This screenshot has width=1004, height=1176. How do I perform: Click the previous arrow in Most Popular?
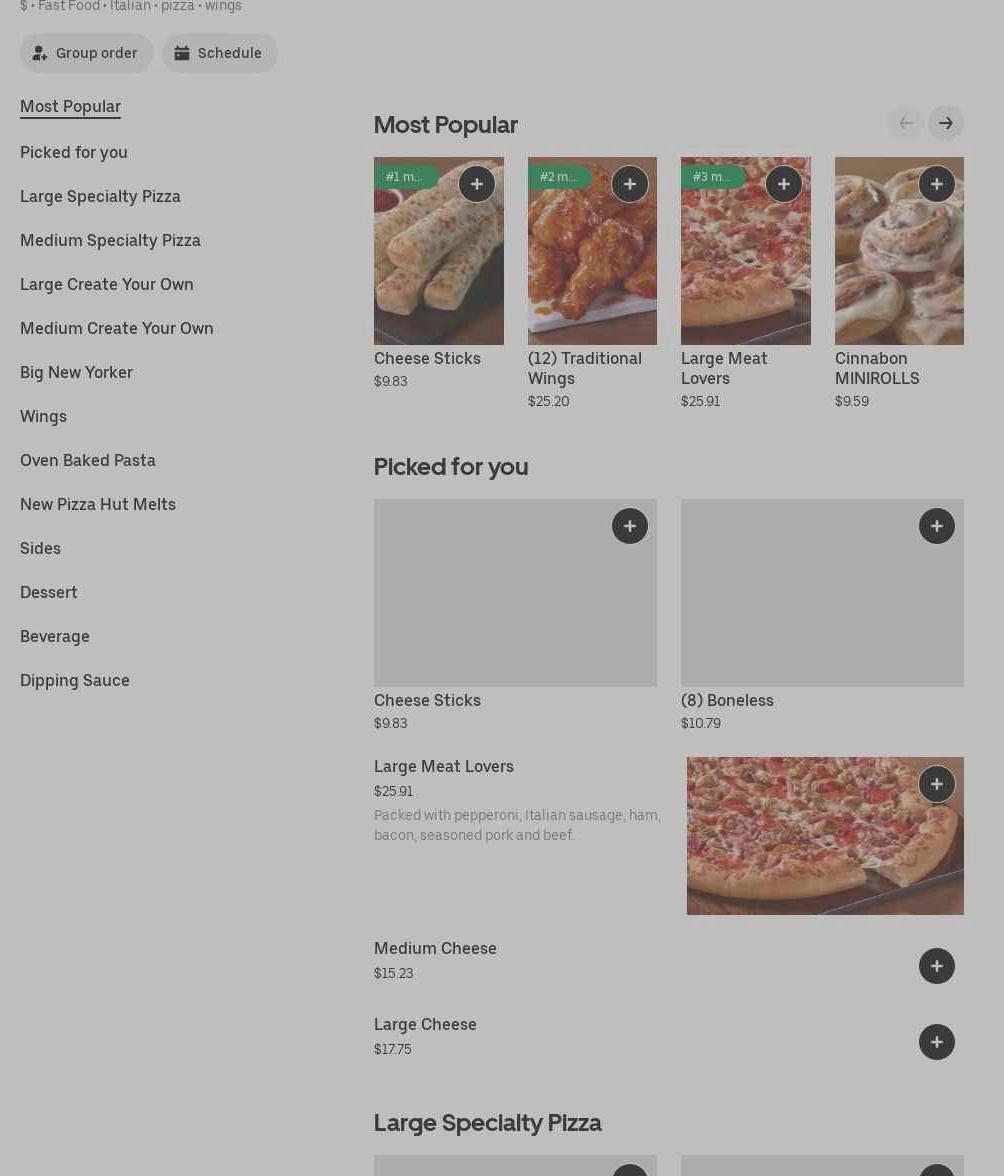[906, 123]
